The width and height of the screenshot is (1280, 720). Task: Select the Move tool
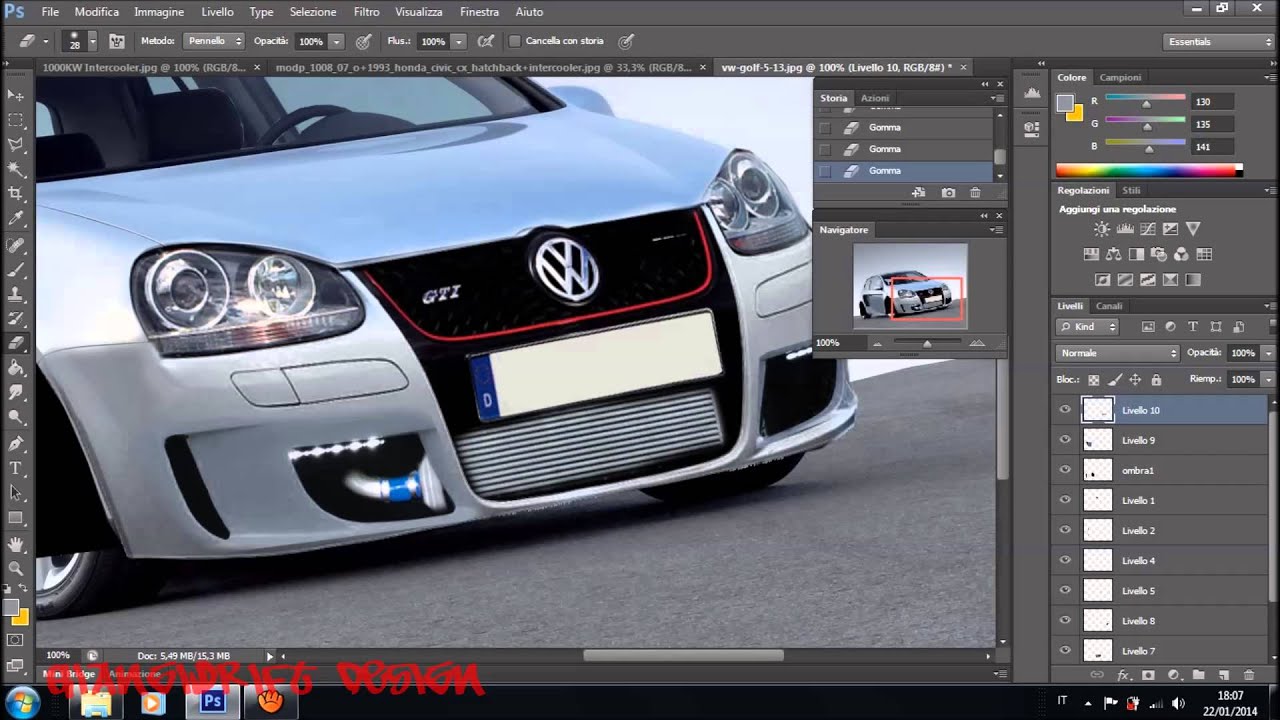pyautogui.click(x=16, y=95)
